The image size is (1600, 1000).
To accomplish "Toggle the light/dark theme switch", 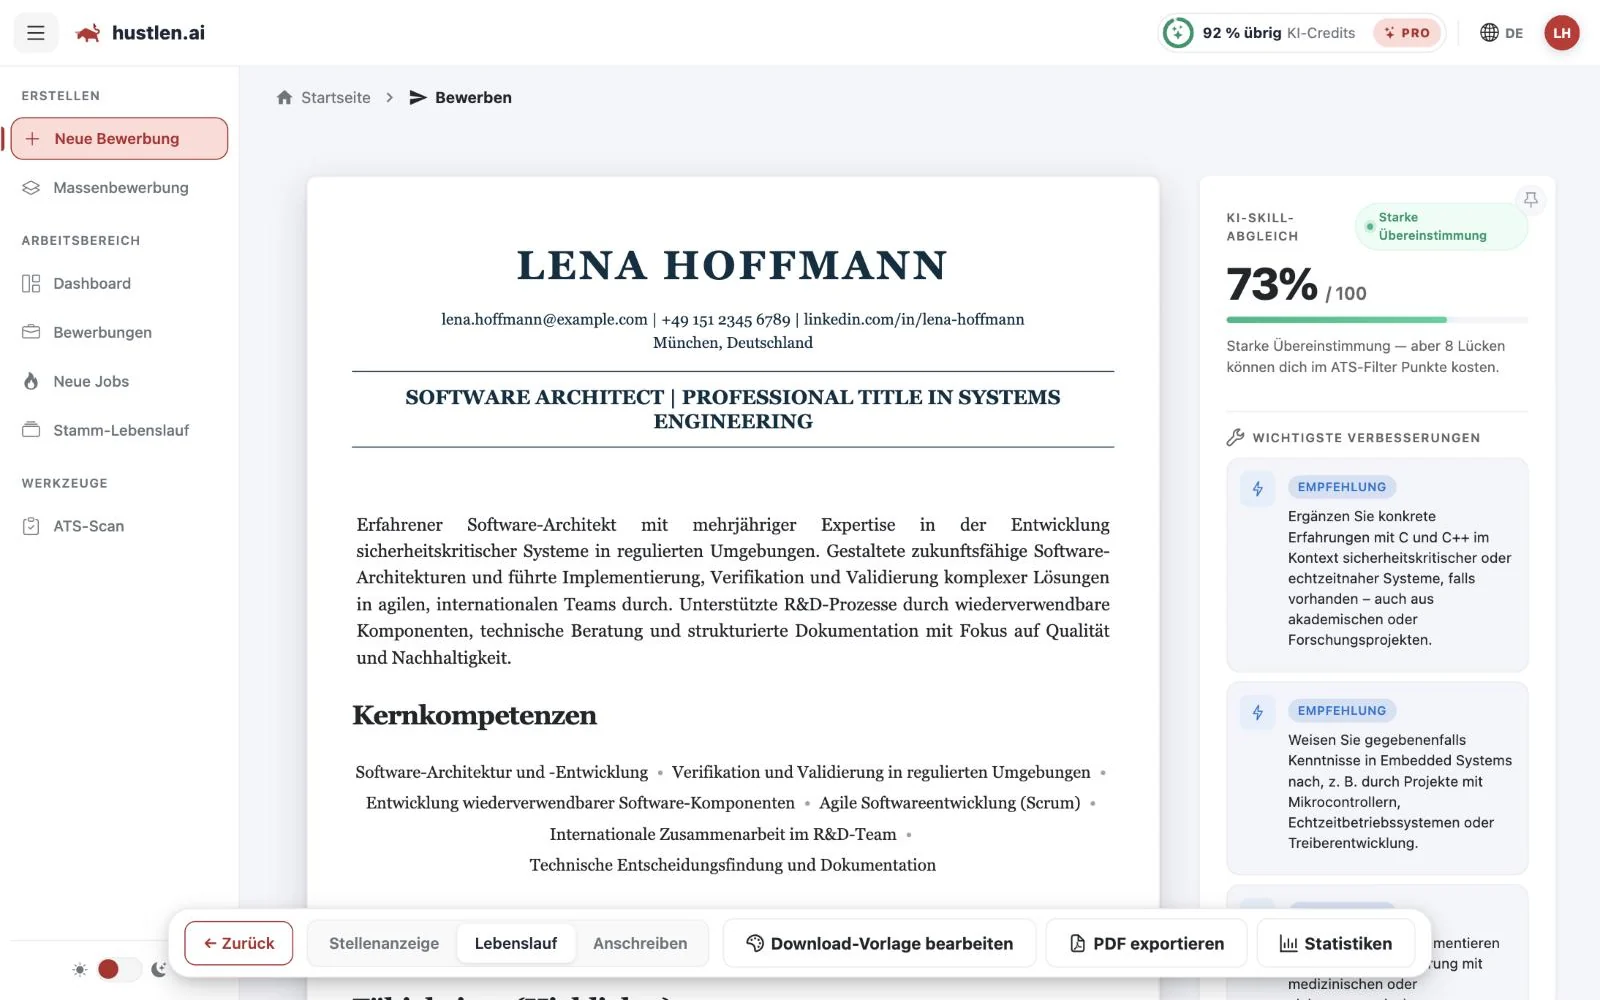I will tap(119, 969).
